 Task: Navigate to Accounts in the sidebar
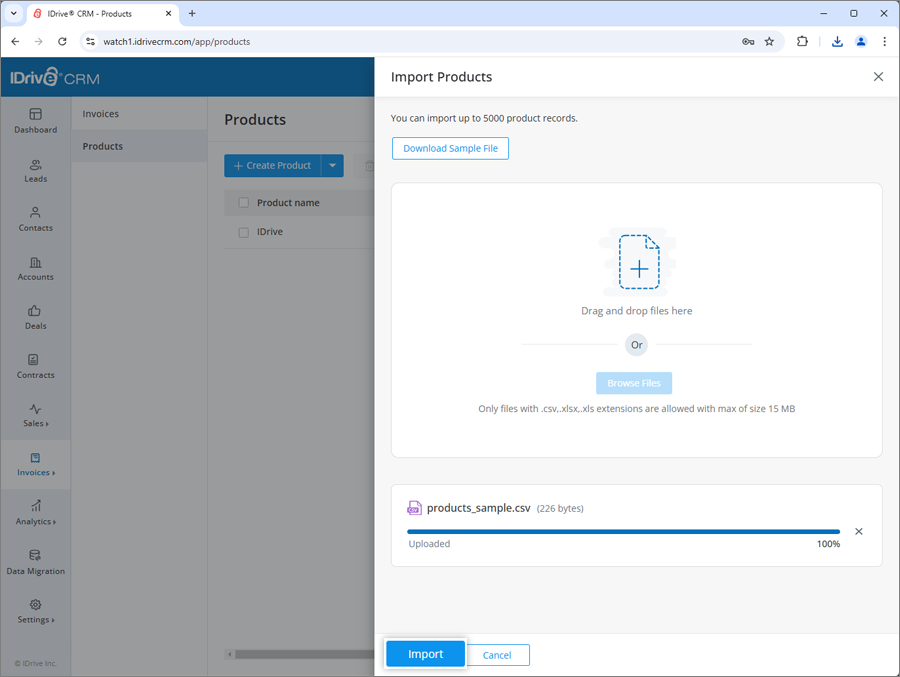point(35,268)
